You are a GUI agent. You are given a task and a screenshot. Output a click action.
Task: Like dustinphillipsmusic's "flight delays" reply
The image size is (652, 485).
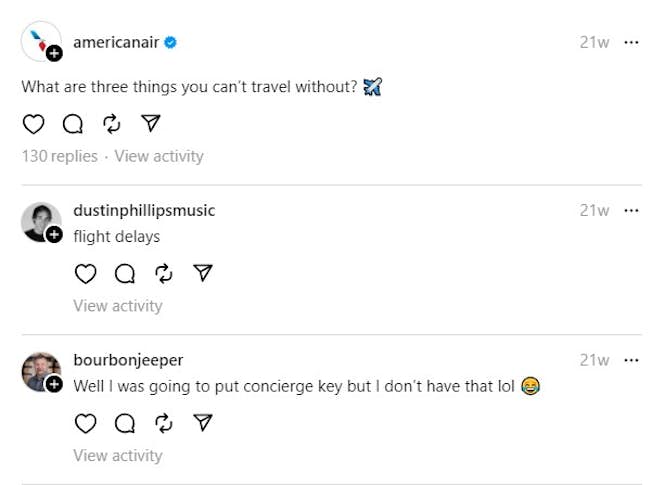(86, 273)
